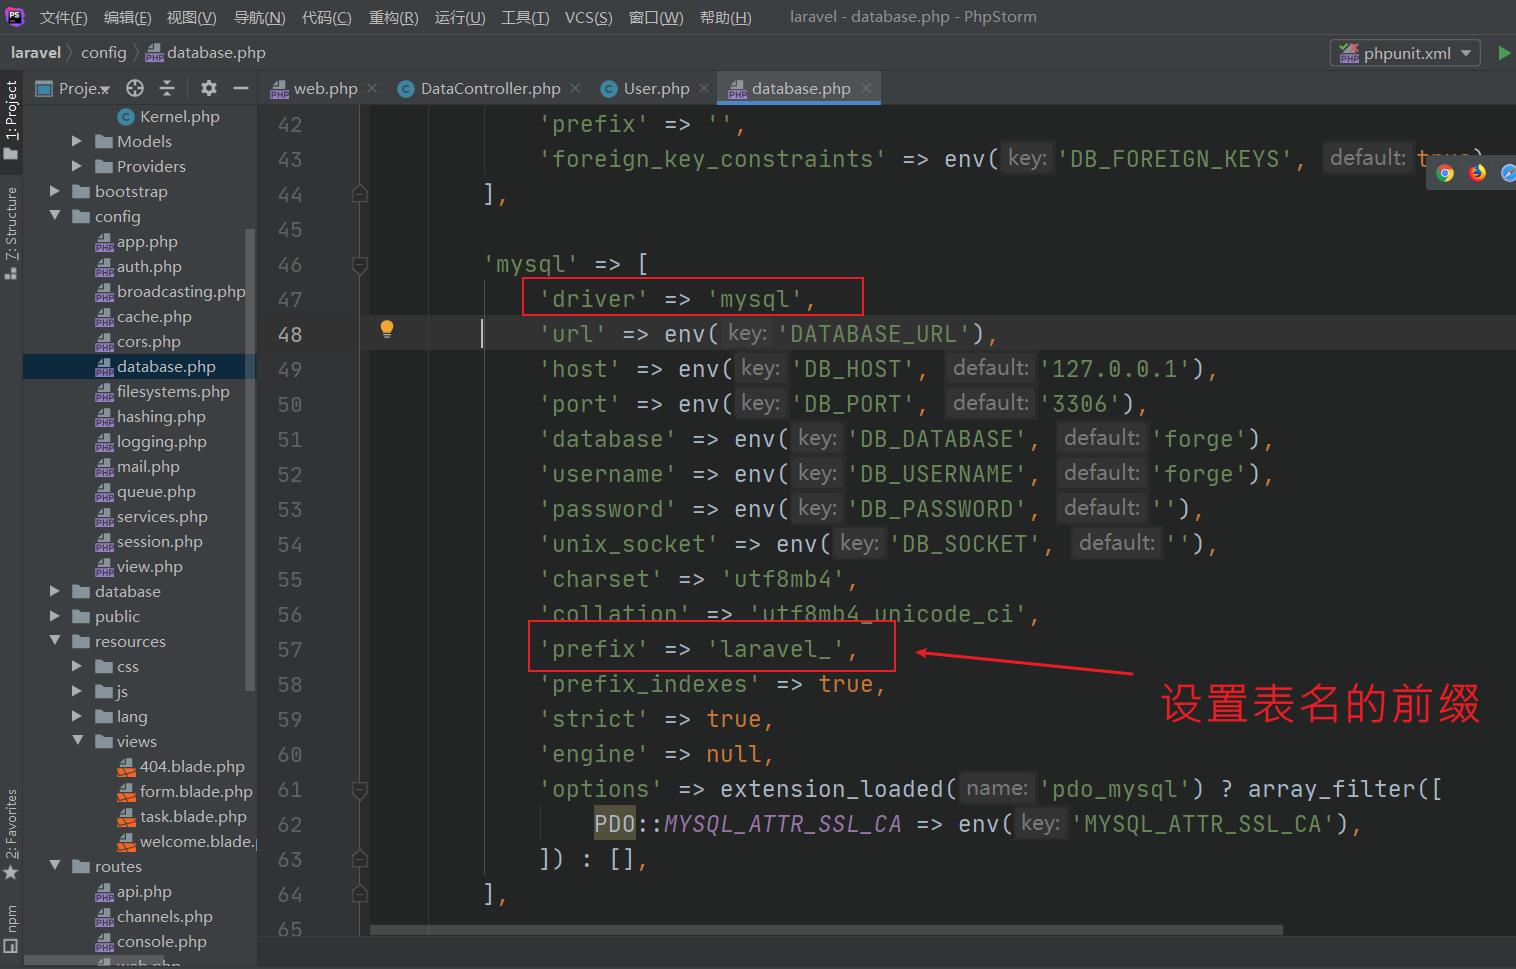Collapse the resources folder

click(55, 641)
